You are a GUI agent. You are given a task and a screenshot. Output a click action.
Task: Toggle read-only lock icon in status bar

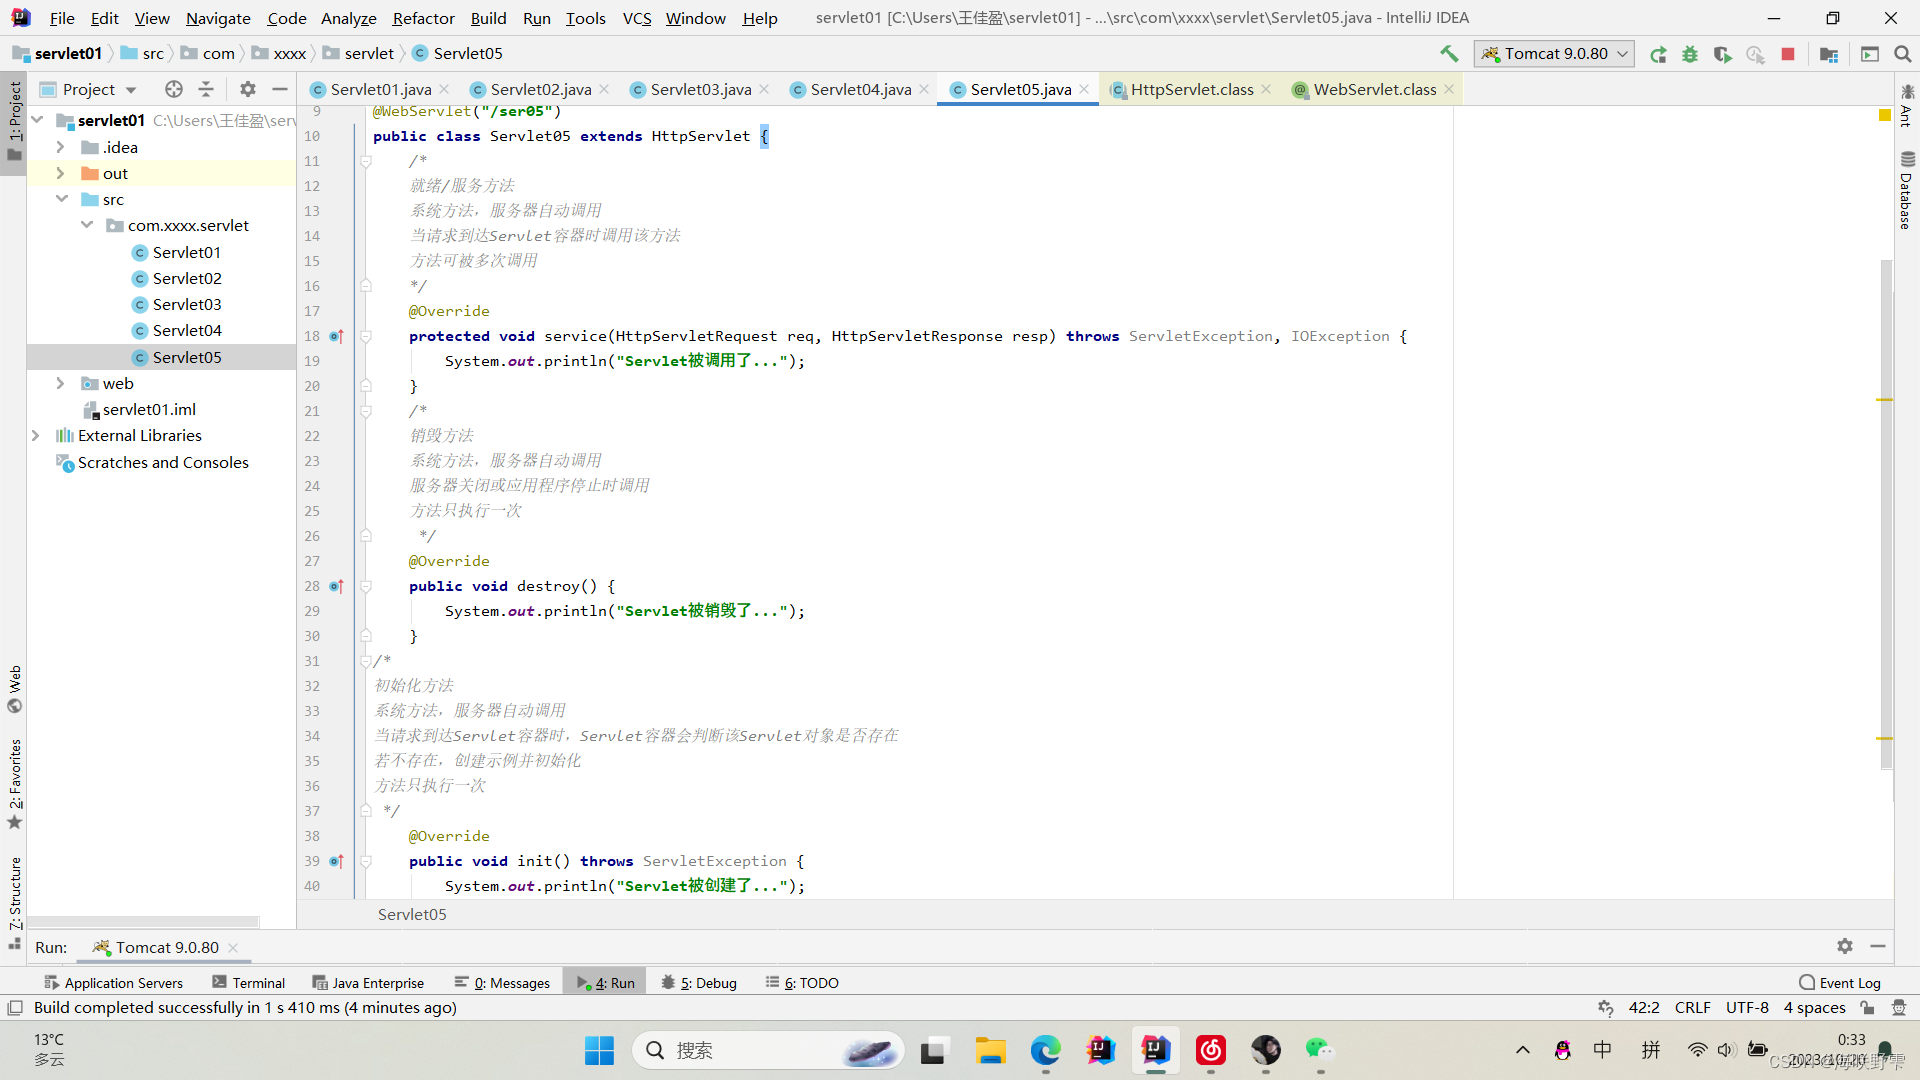[1867, 1008]
